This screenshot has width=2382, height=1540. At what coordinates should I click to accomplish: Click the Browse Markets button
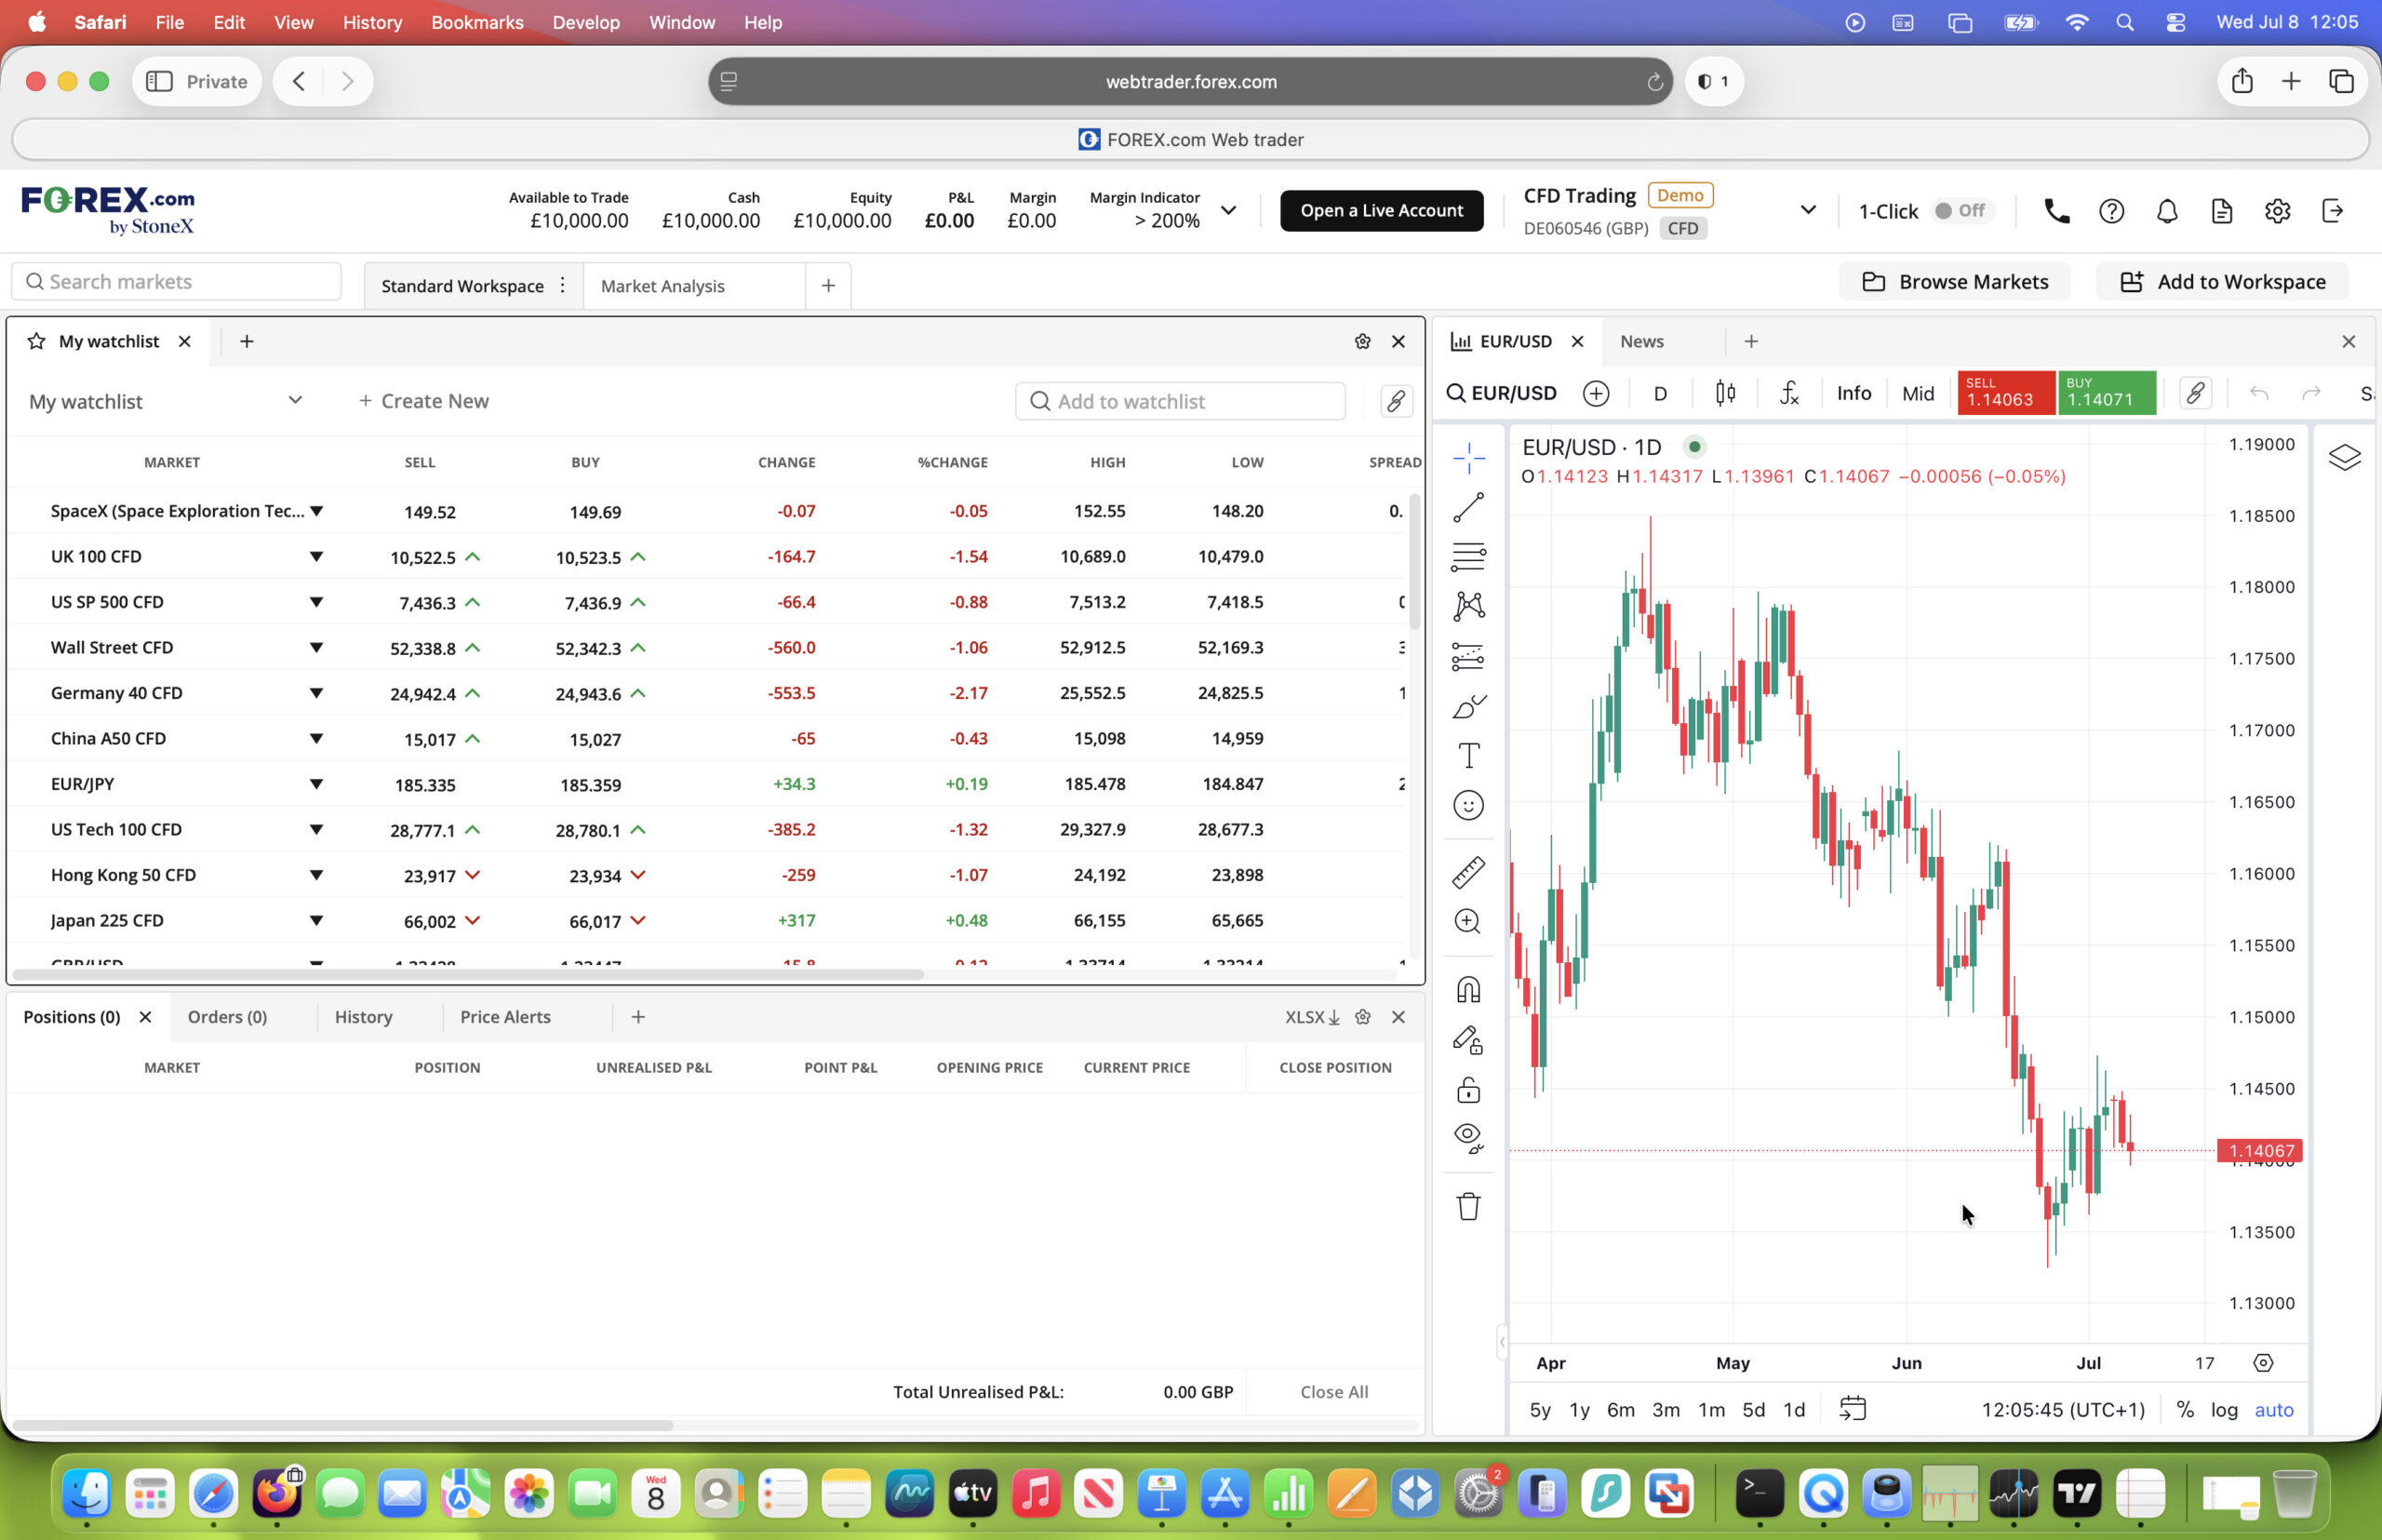1954,282
